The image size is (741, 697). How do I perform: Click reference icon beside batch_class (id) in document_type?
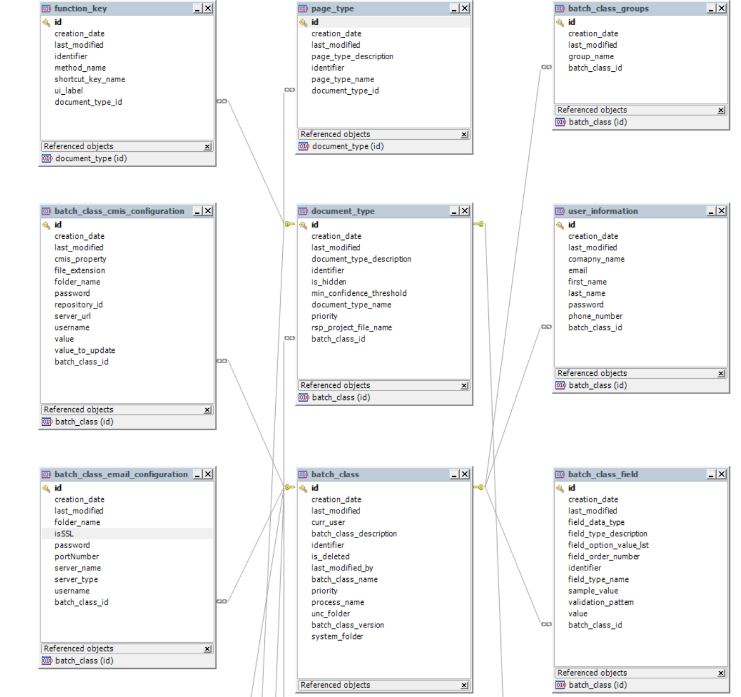tap(304, 398)
